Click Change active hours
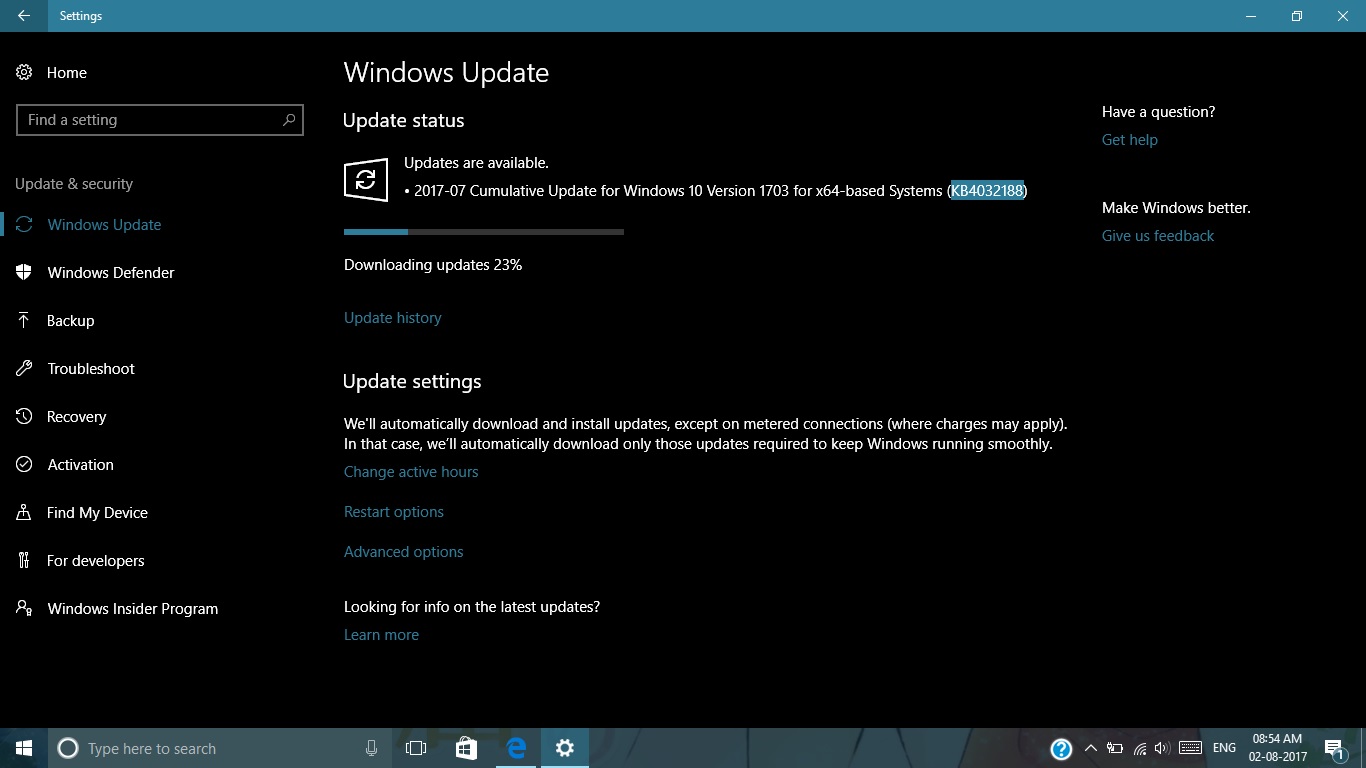The image size is (1366, 768). 411,471
